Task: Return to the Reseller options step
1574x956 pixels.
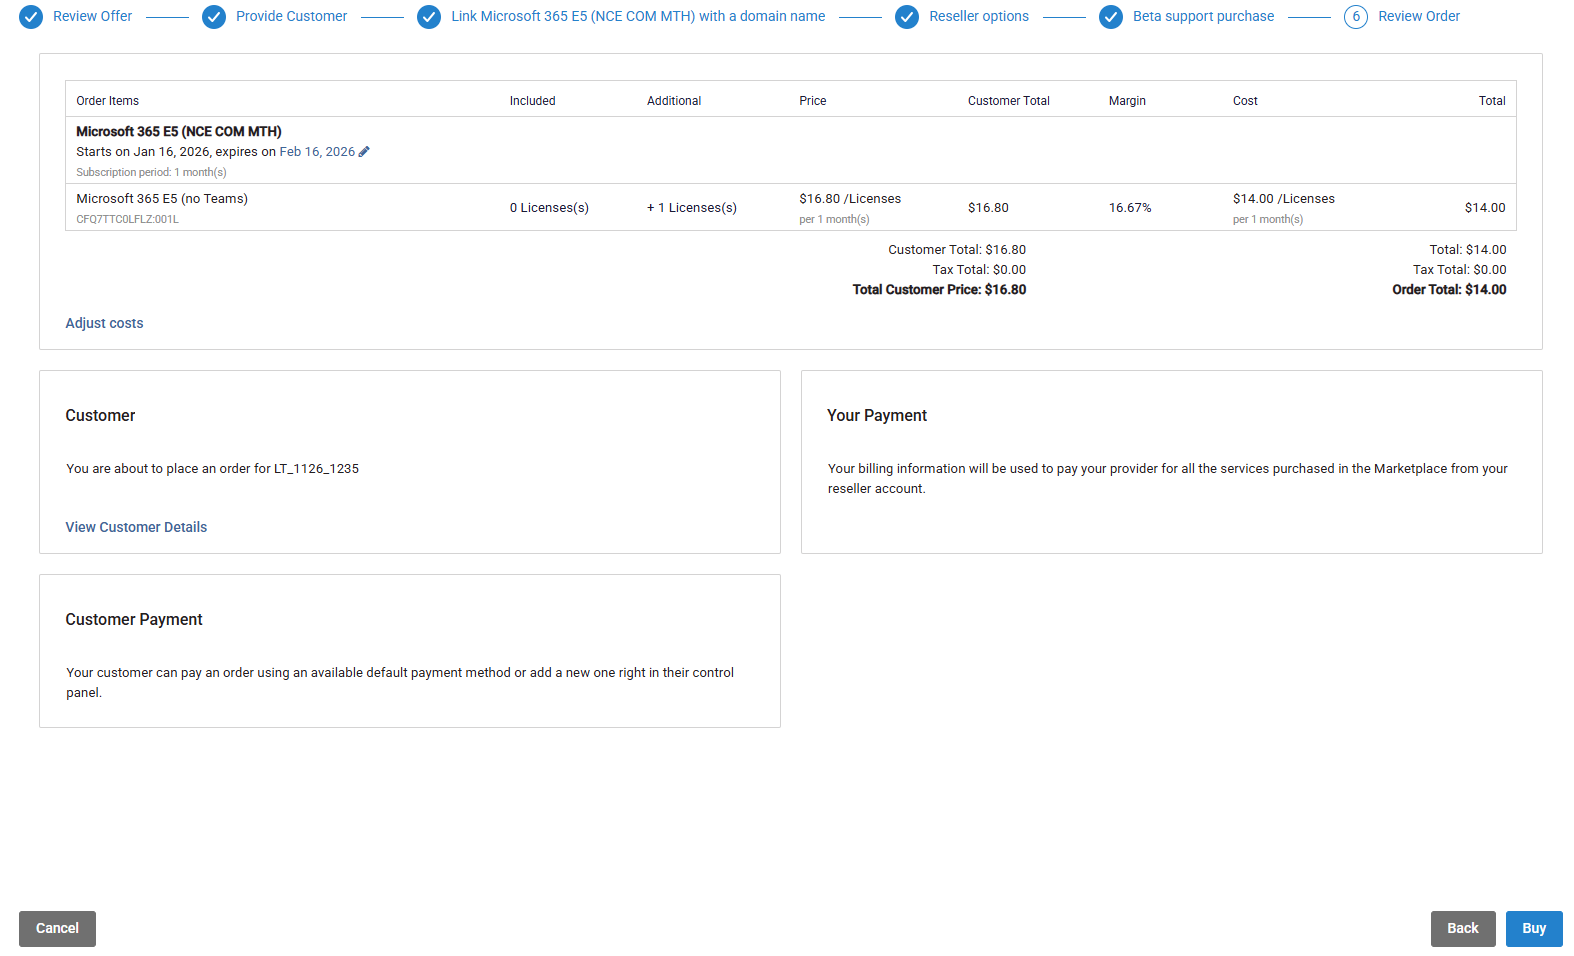Action: tap(978, 17)
